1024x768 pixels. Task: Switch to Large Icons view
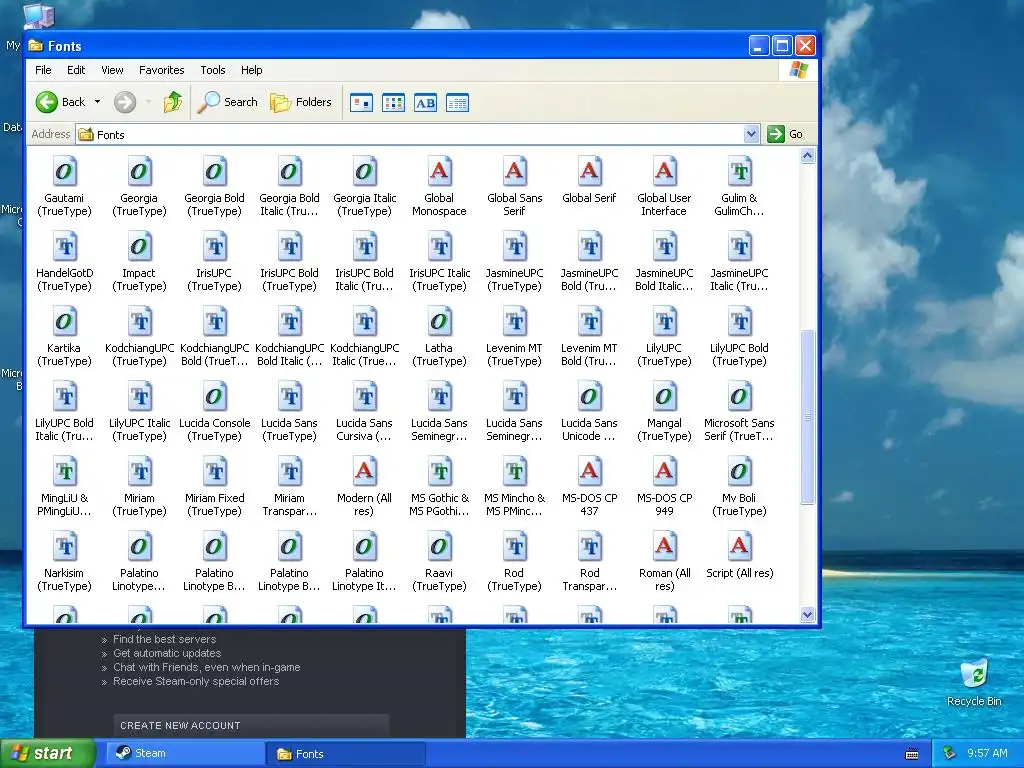[x=361, y=103]
